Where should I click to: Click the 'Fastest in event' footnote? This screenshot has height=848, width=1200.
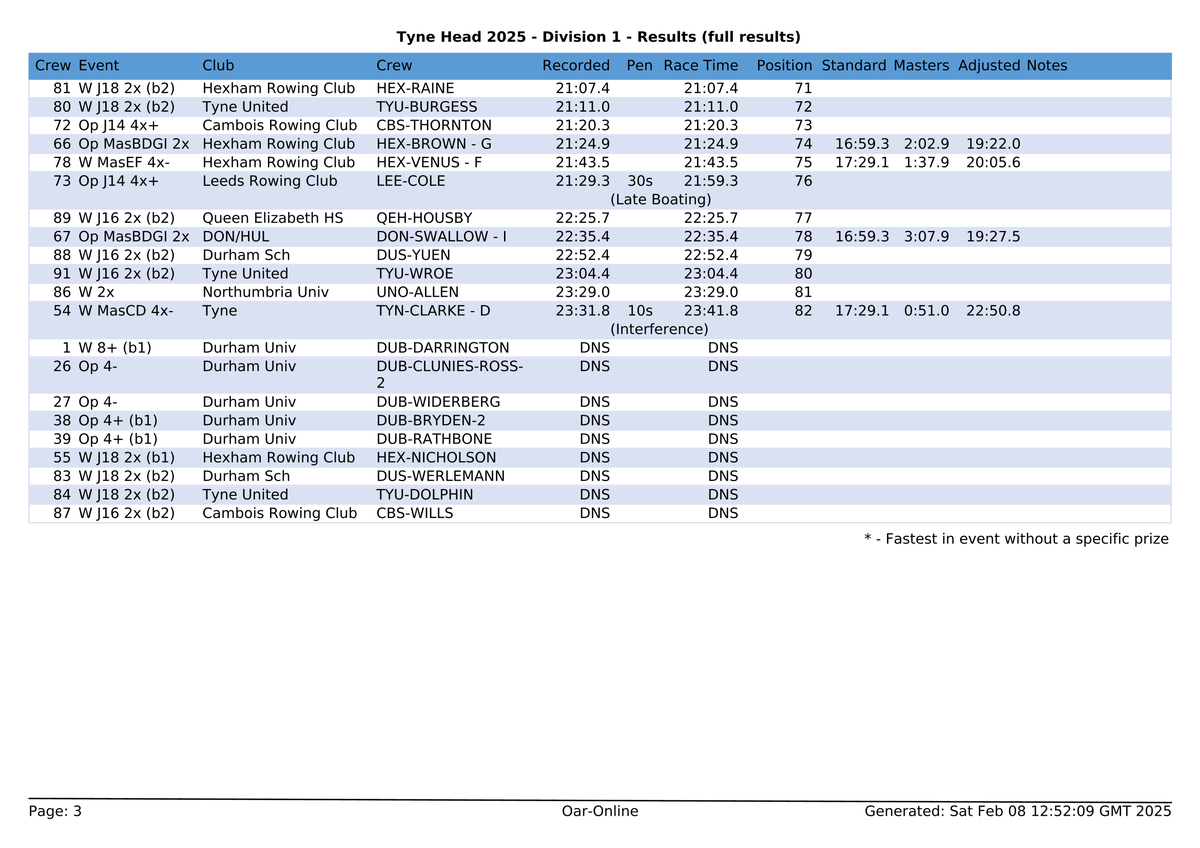pos(1016,539)
